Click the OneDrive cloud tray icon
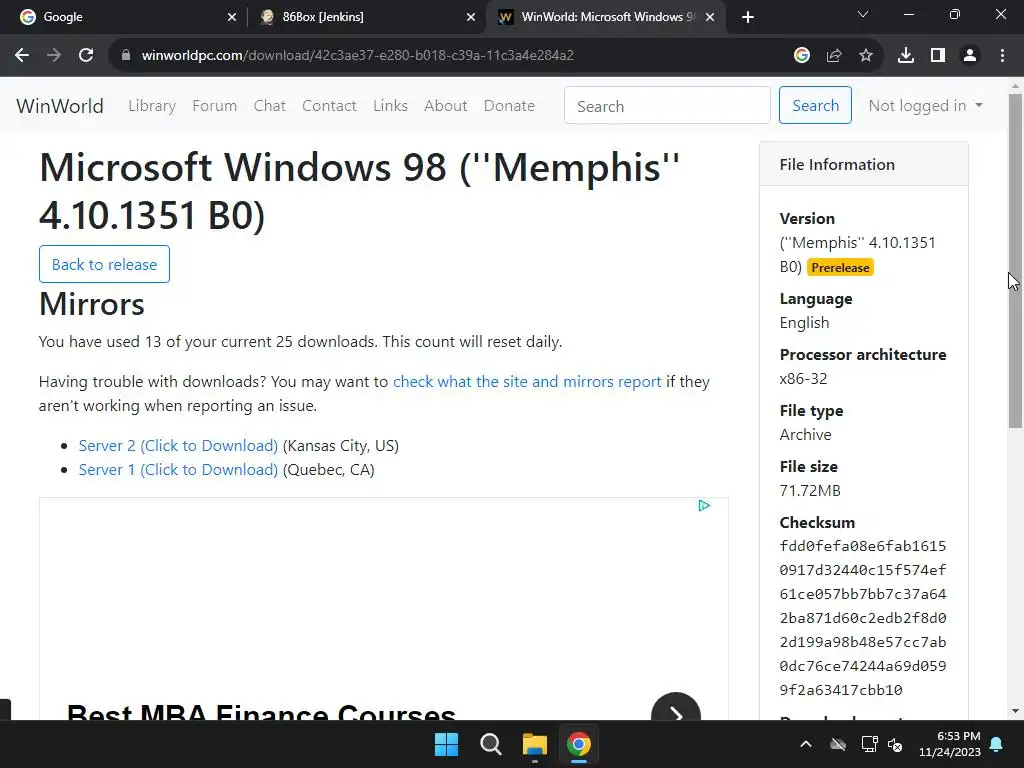Image resolution: width=1024 pixels, height=768 pixels. coord(838,744)
